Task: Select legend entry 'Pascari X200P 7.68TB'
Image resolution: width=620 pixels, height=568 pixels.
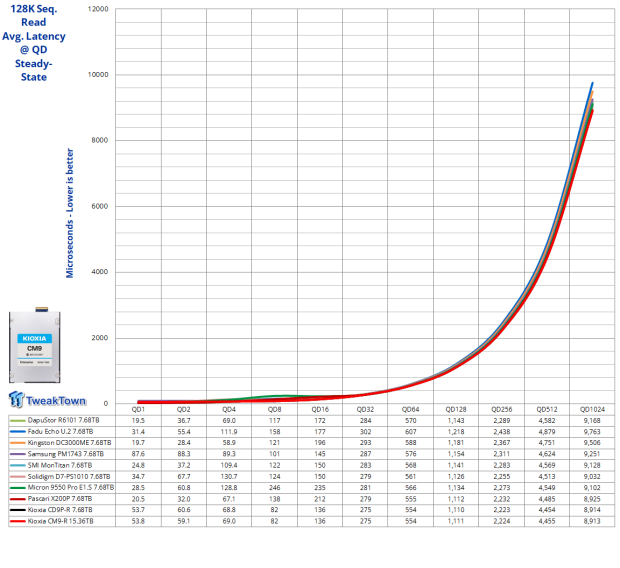Action: pyautogui.click(x=60, y=499)
